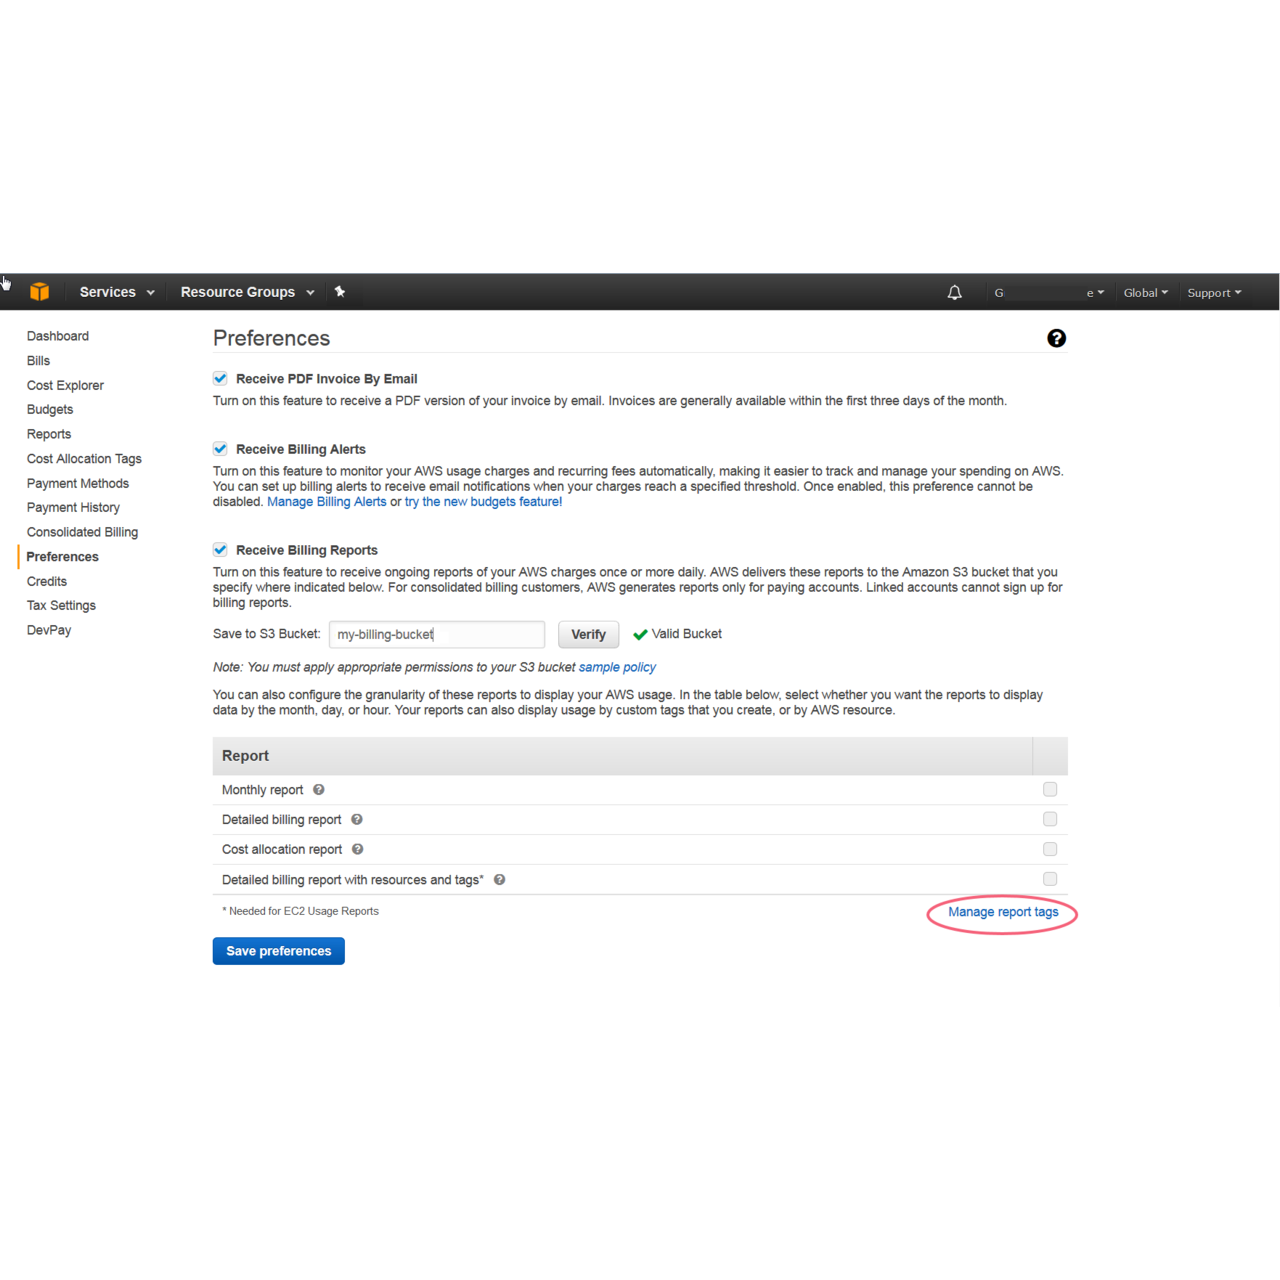The width and height of the screenshot is (1280, 1280).
Task: Click help icon beside resources and tags report
Action: coord(500,880)
